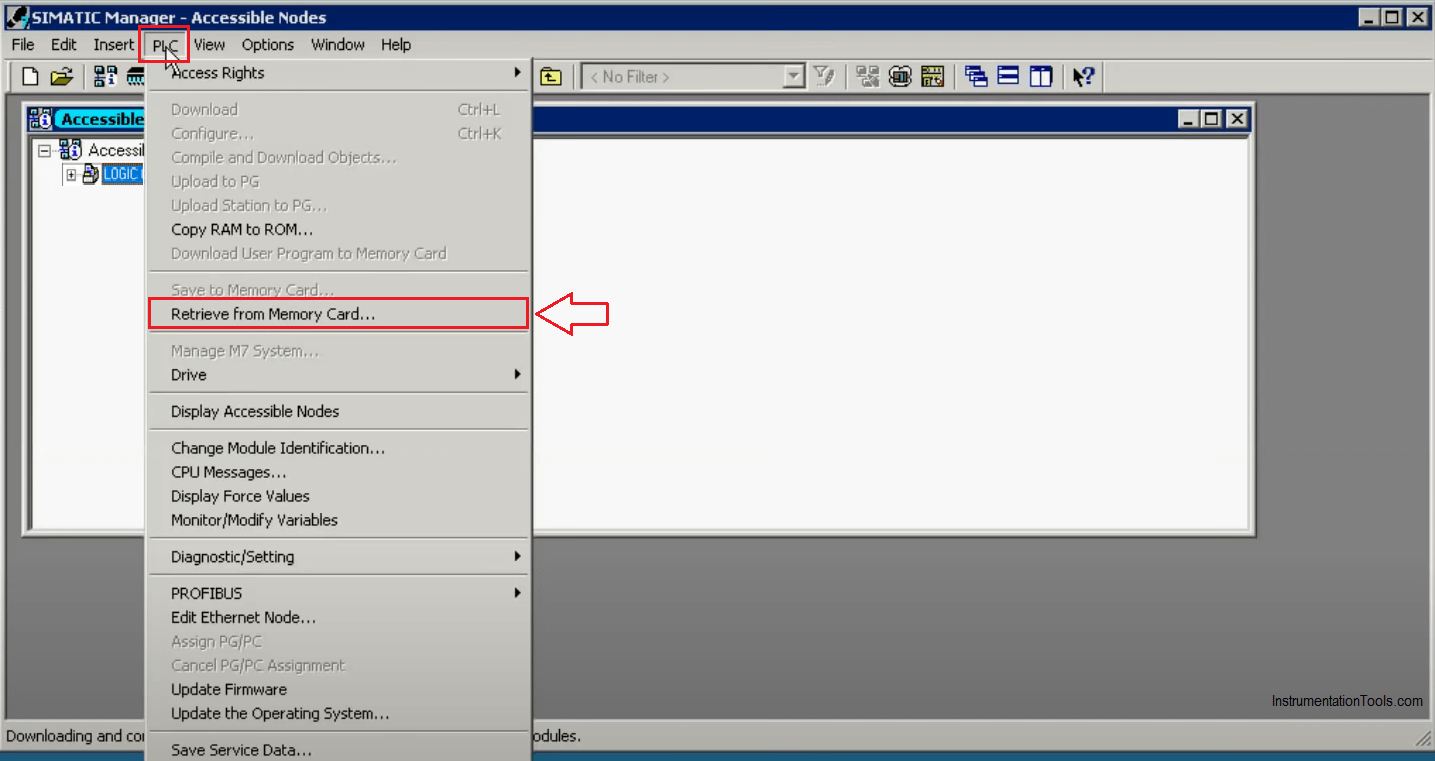Close the Accessible Nodes child window
Image resolution: width=1435 pixels, height=761 pixels.
click(x=1237, y=119)
